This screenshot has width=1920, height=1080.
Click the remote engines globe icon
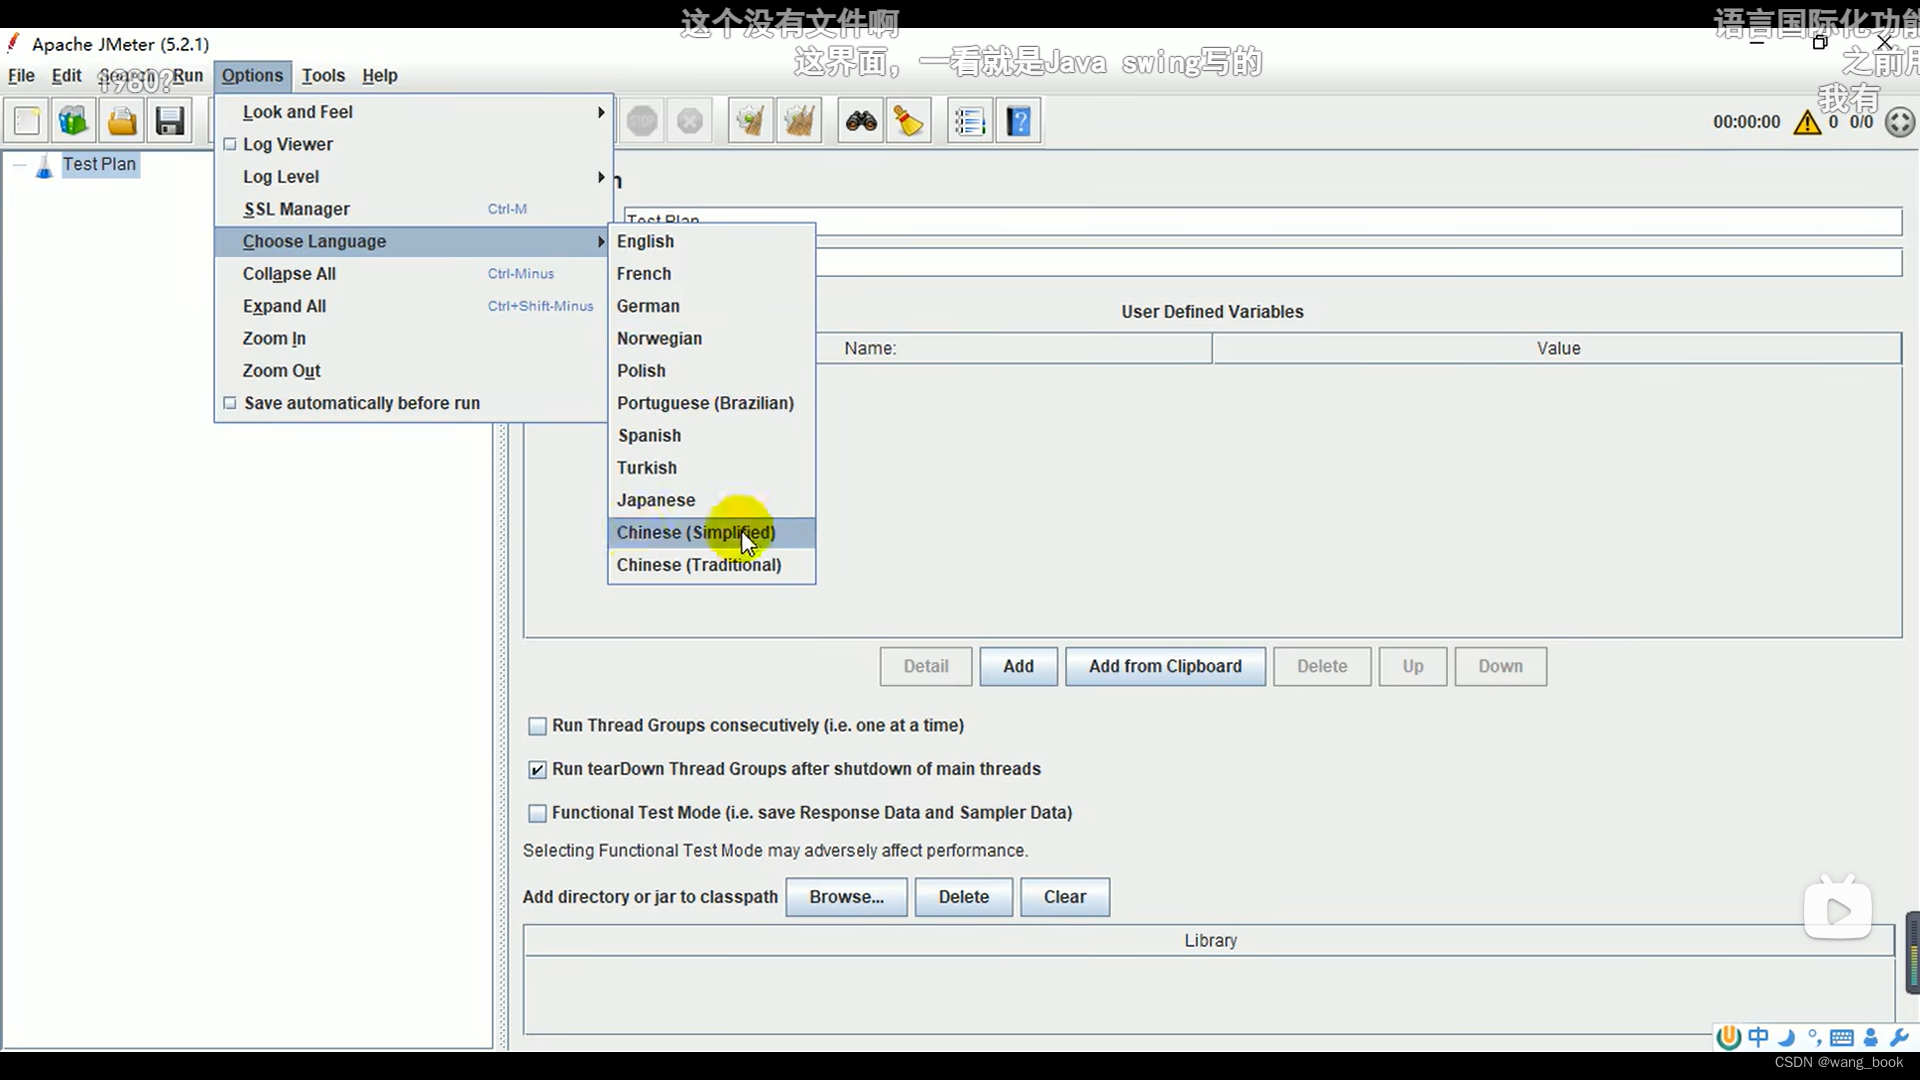pos(1900,122)
